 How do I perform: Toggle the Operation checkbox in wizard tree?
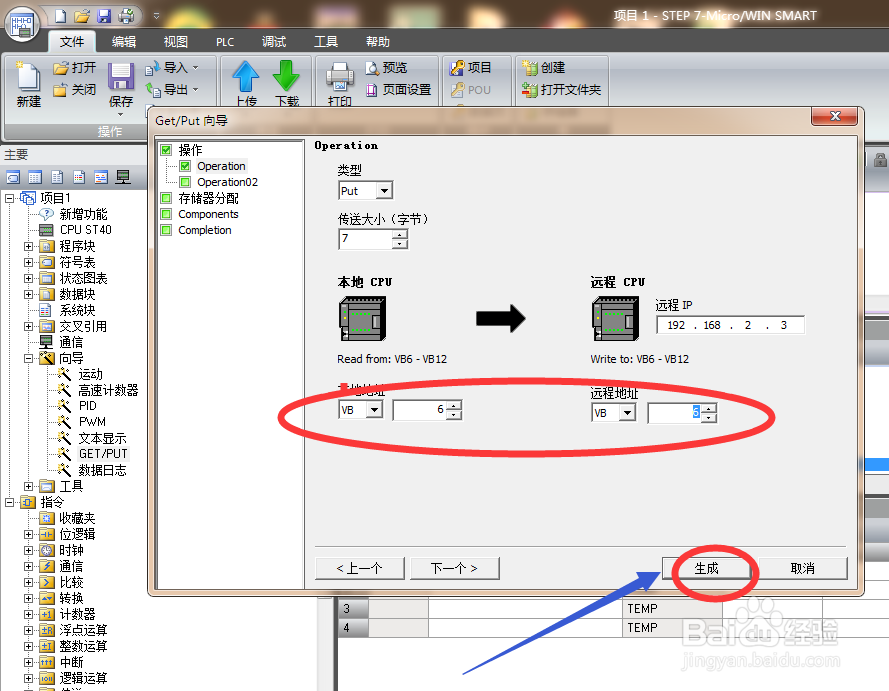[x=185, y=166]
